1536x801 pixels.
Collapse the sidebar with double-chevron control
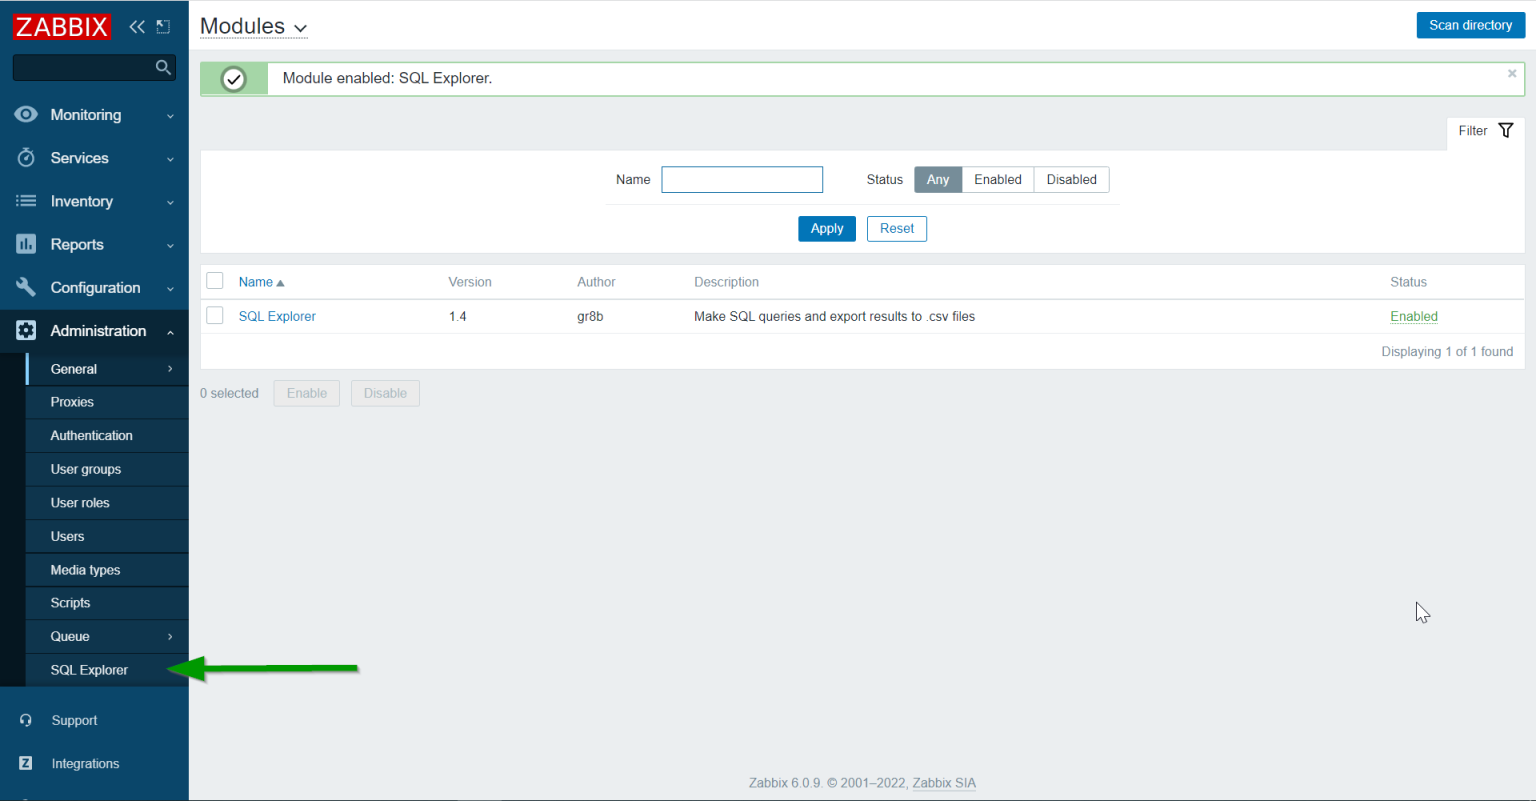[136, 27]
